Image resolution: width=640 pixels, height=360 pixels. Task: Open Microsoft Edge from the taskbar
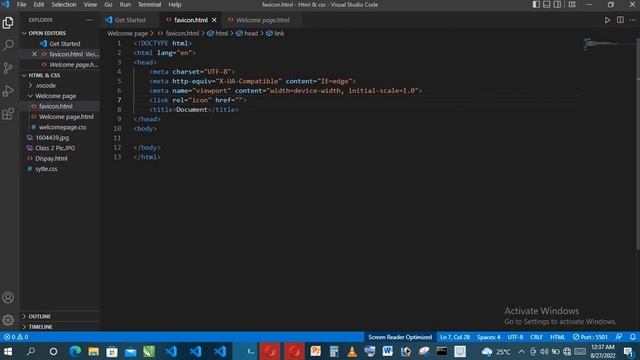(x=75, y=351)
